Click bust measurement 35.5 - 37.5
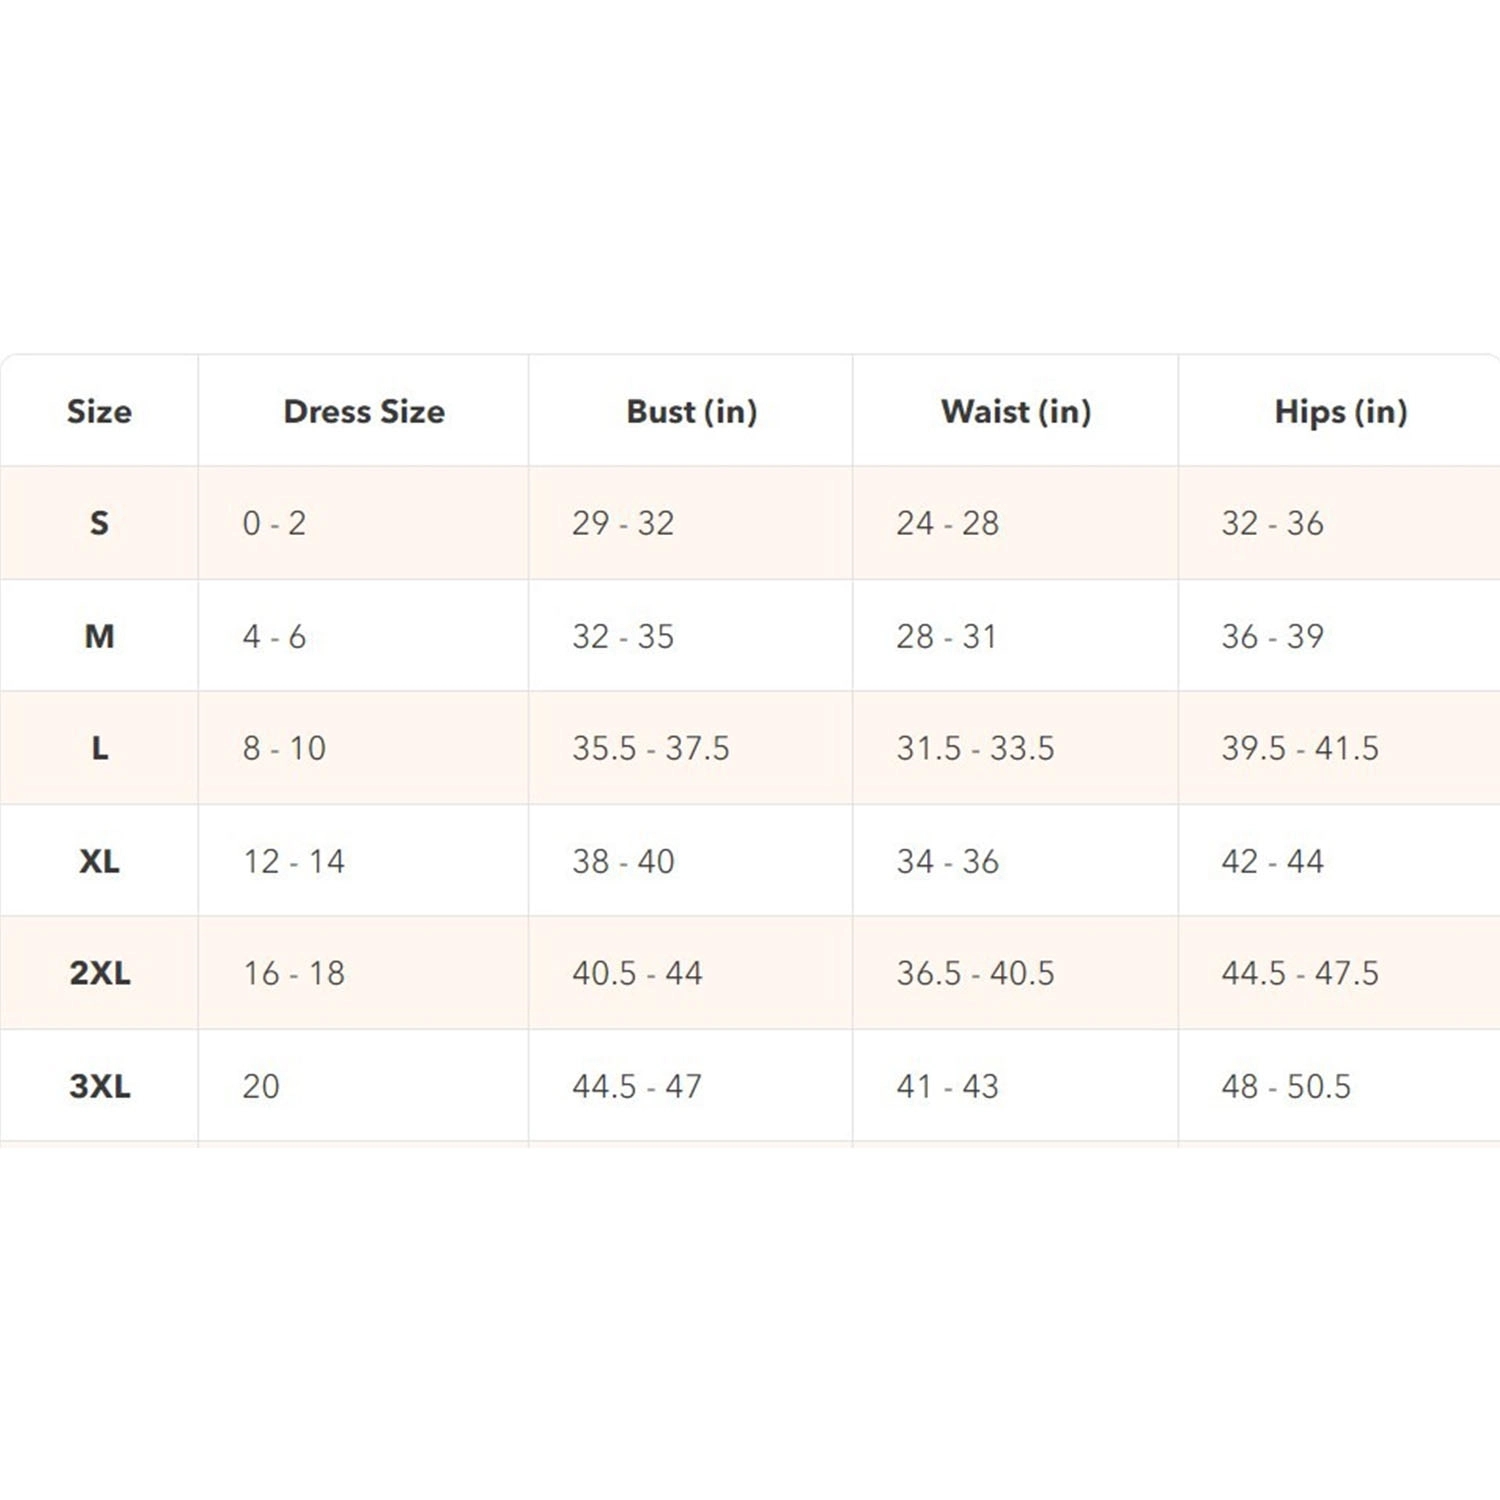 click(x=650, y=748)
